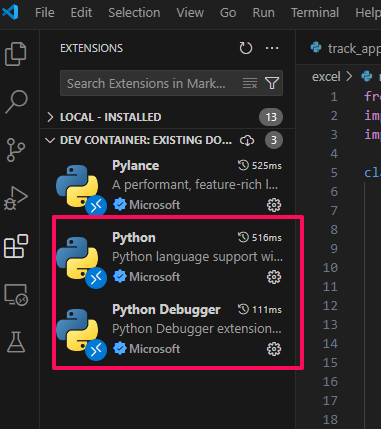The height and width of the screenshot is (429, 381).
Task: Open the Run menu
Action: (x=263, y=13)
